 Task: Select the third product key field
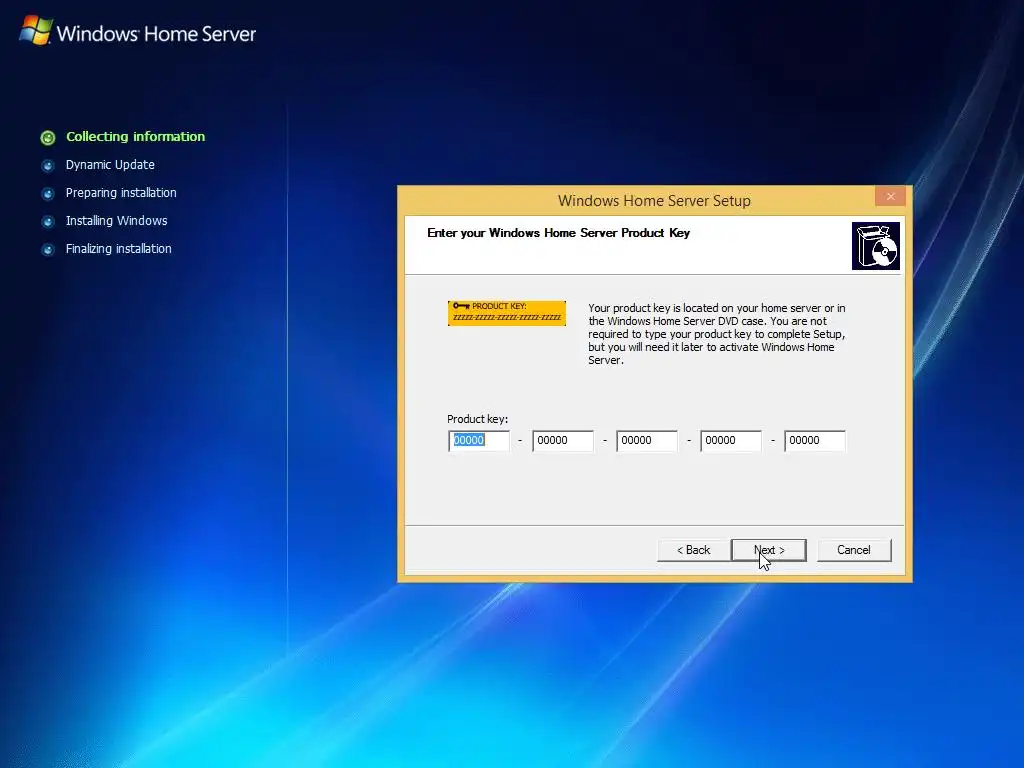tap(647, 440)
